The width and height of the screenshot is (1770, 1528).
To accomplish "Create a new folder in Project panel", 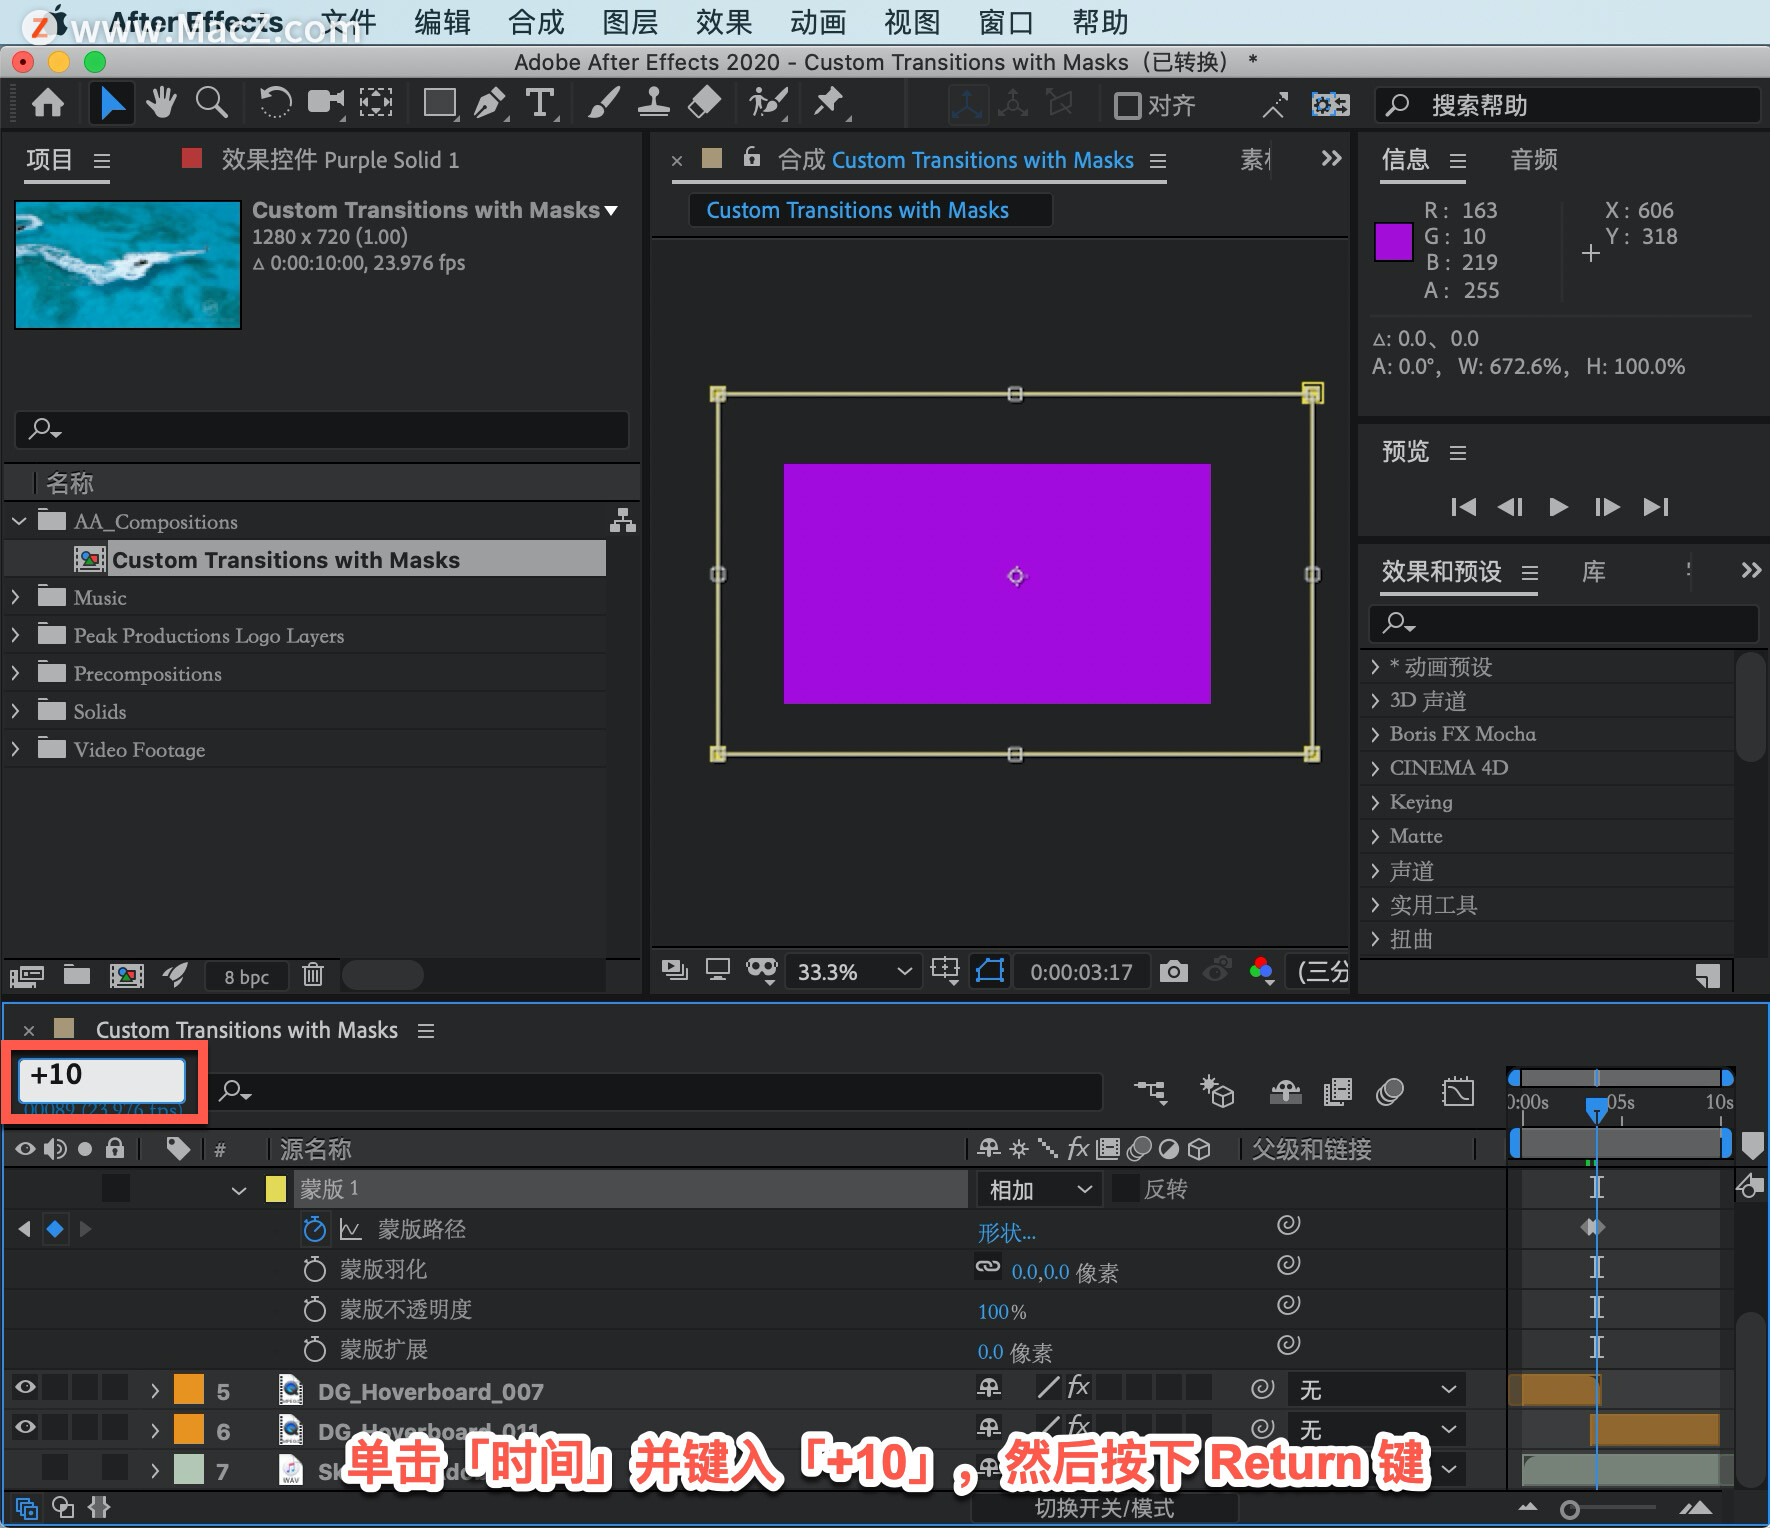I will click(77, 975).
